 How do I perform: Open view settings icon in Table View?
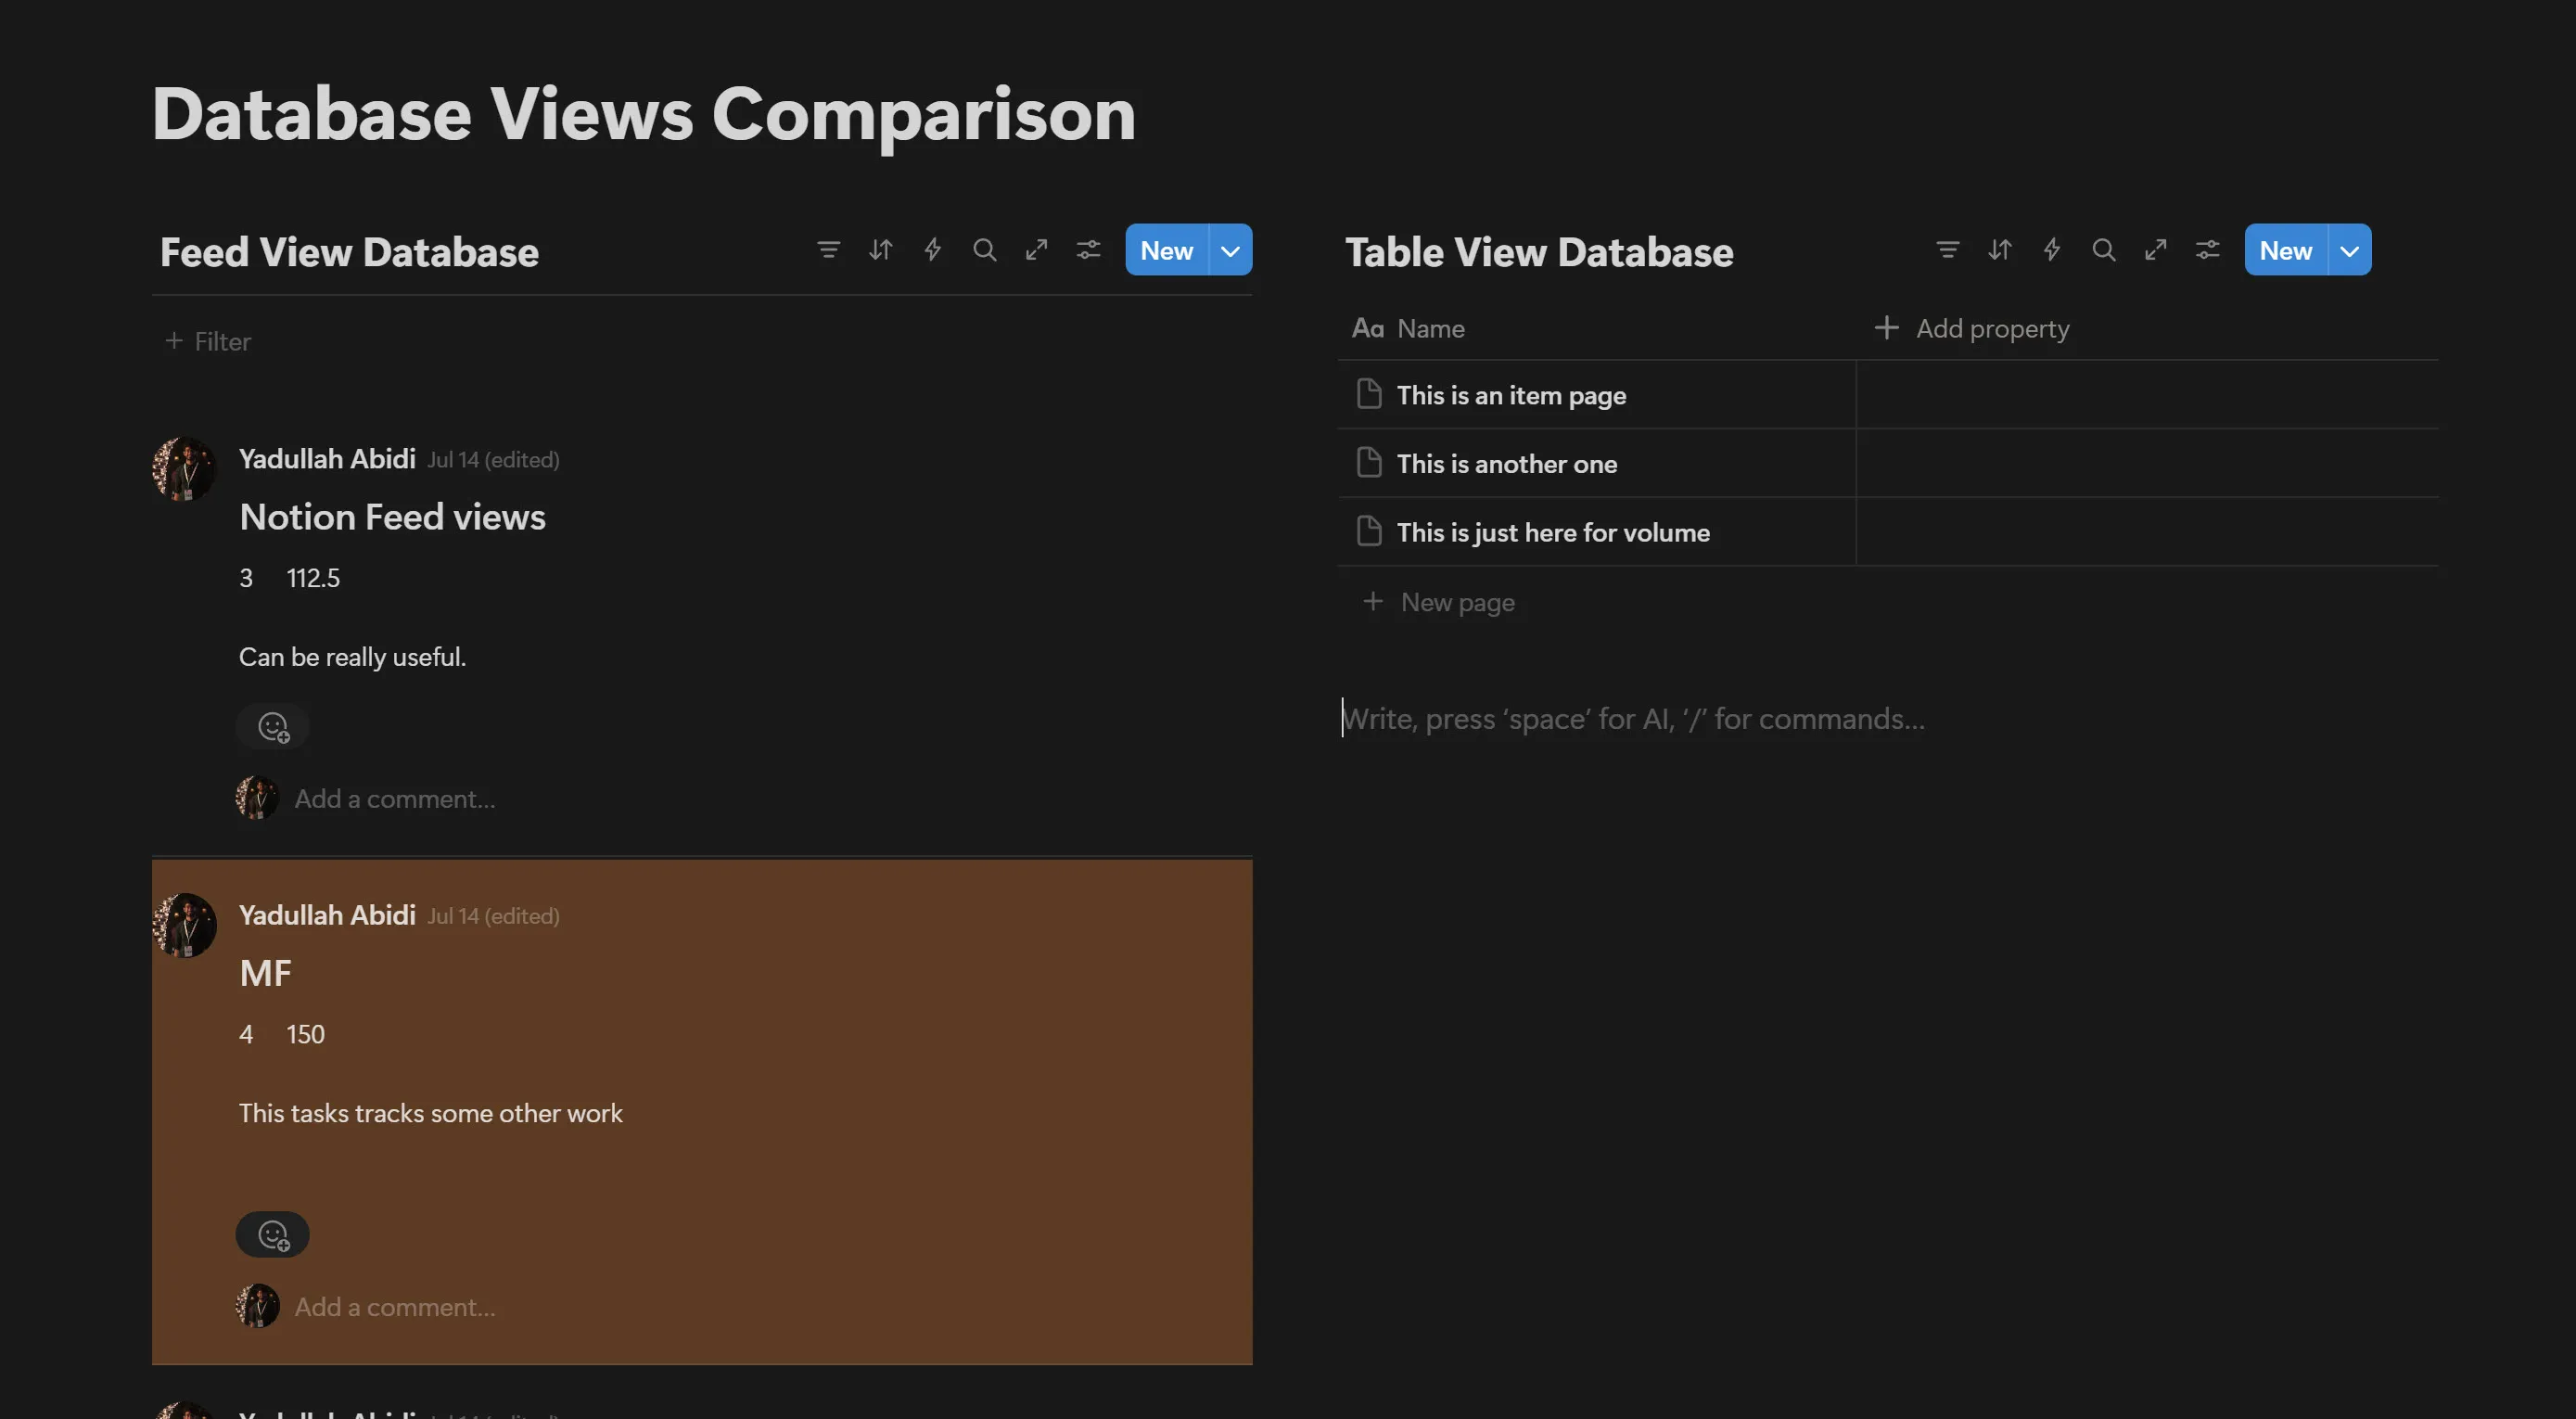tap(2207, 250)
